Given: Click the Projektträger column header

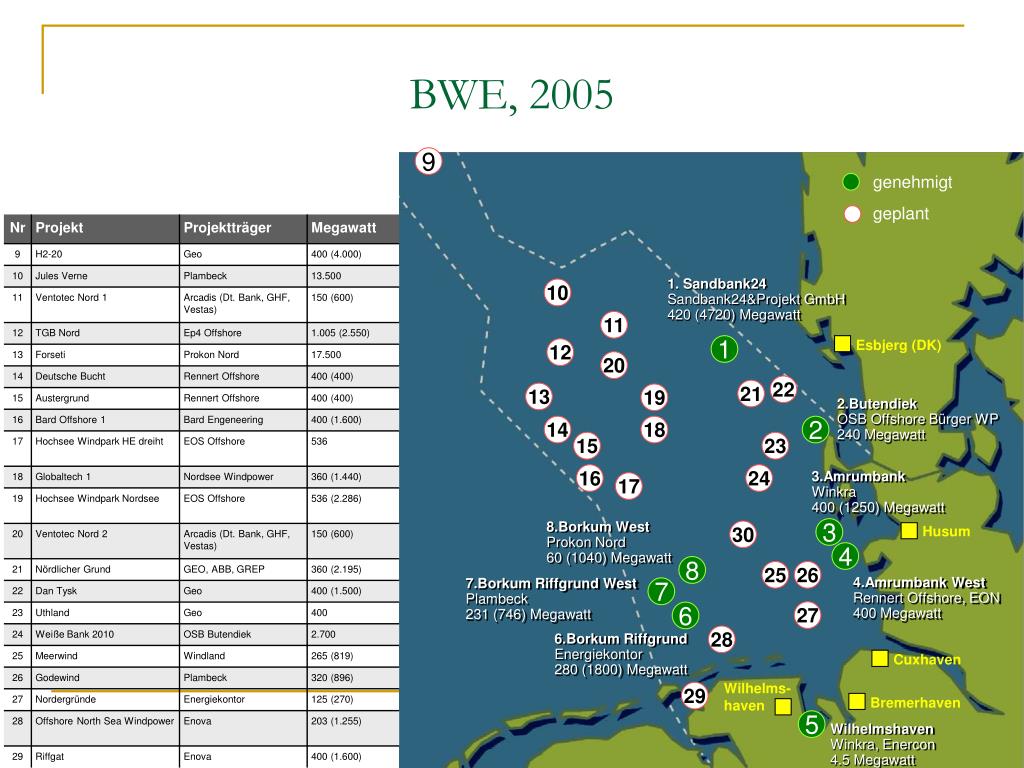Looking at the screenshot, I should pyautogui.click(x=243, y=228).
